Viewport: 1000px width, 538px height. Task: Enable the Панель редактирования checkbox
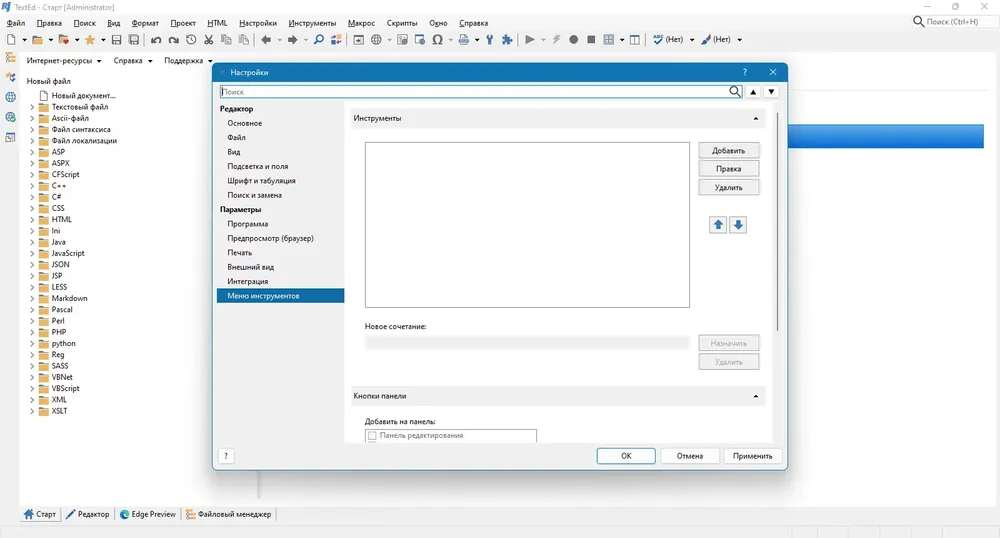[372, 435]
